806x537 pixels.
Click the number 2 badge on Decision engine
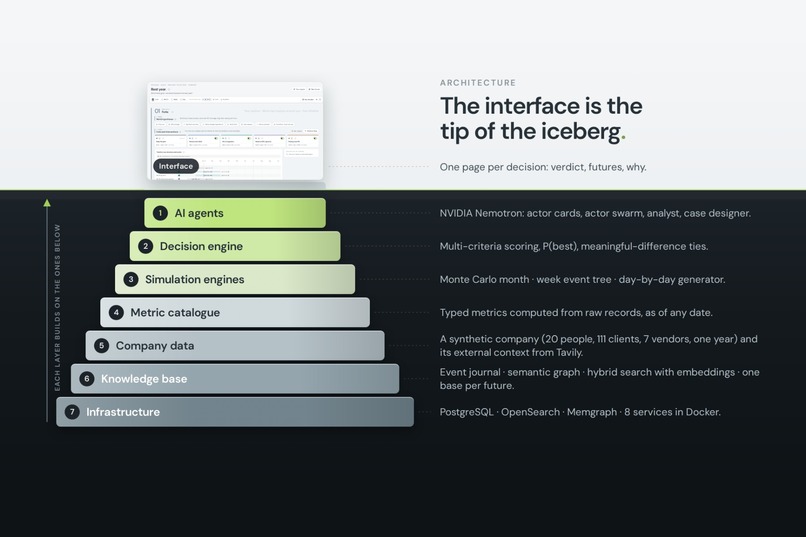coord(145,246)
